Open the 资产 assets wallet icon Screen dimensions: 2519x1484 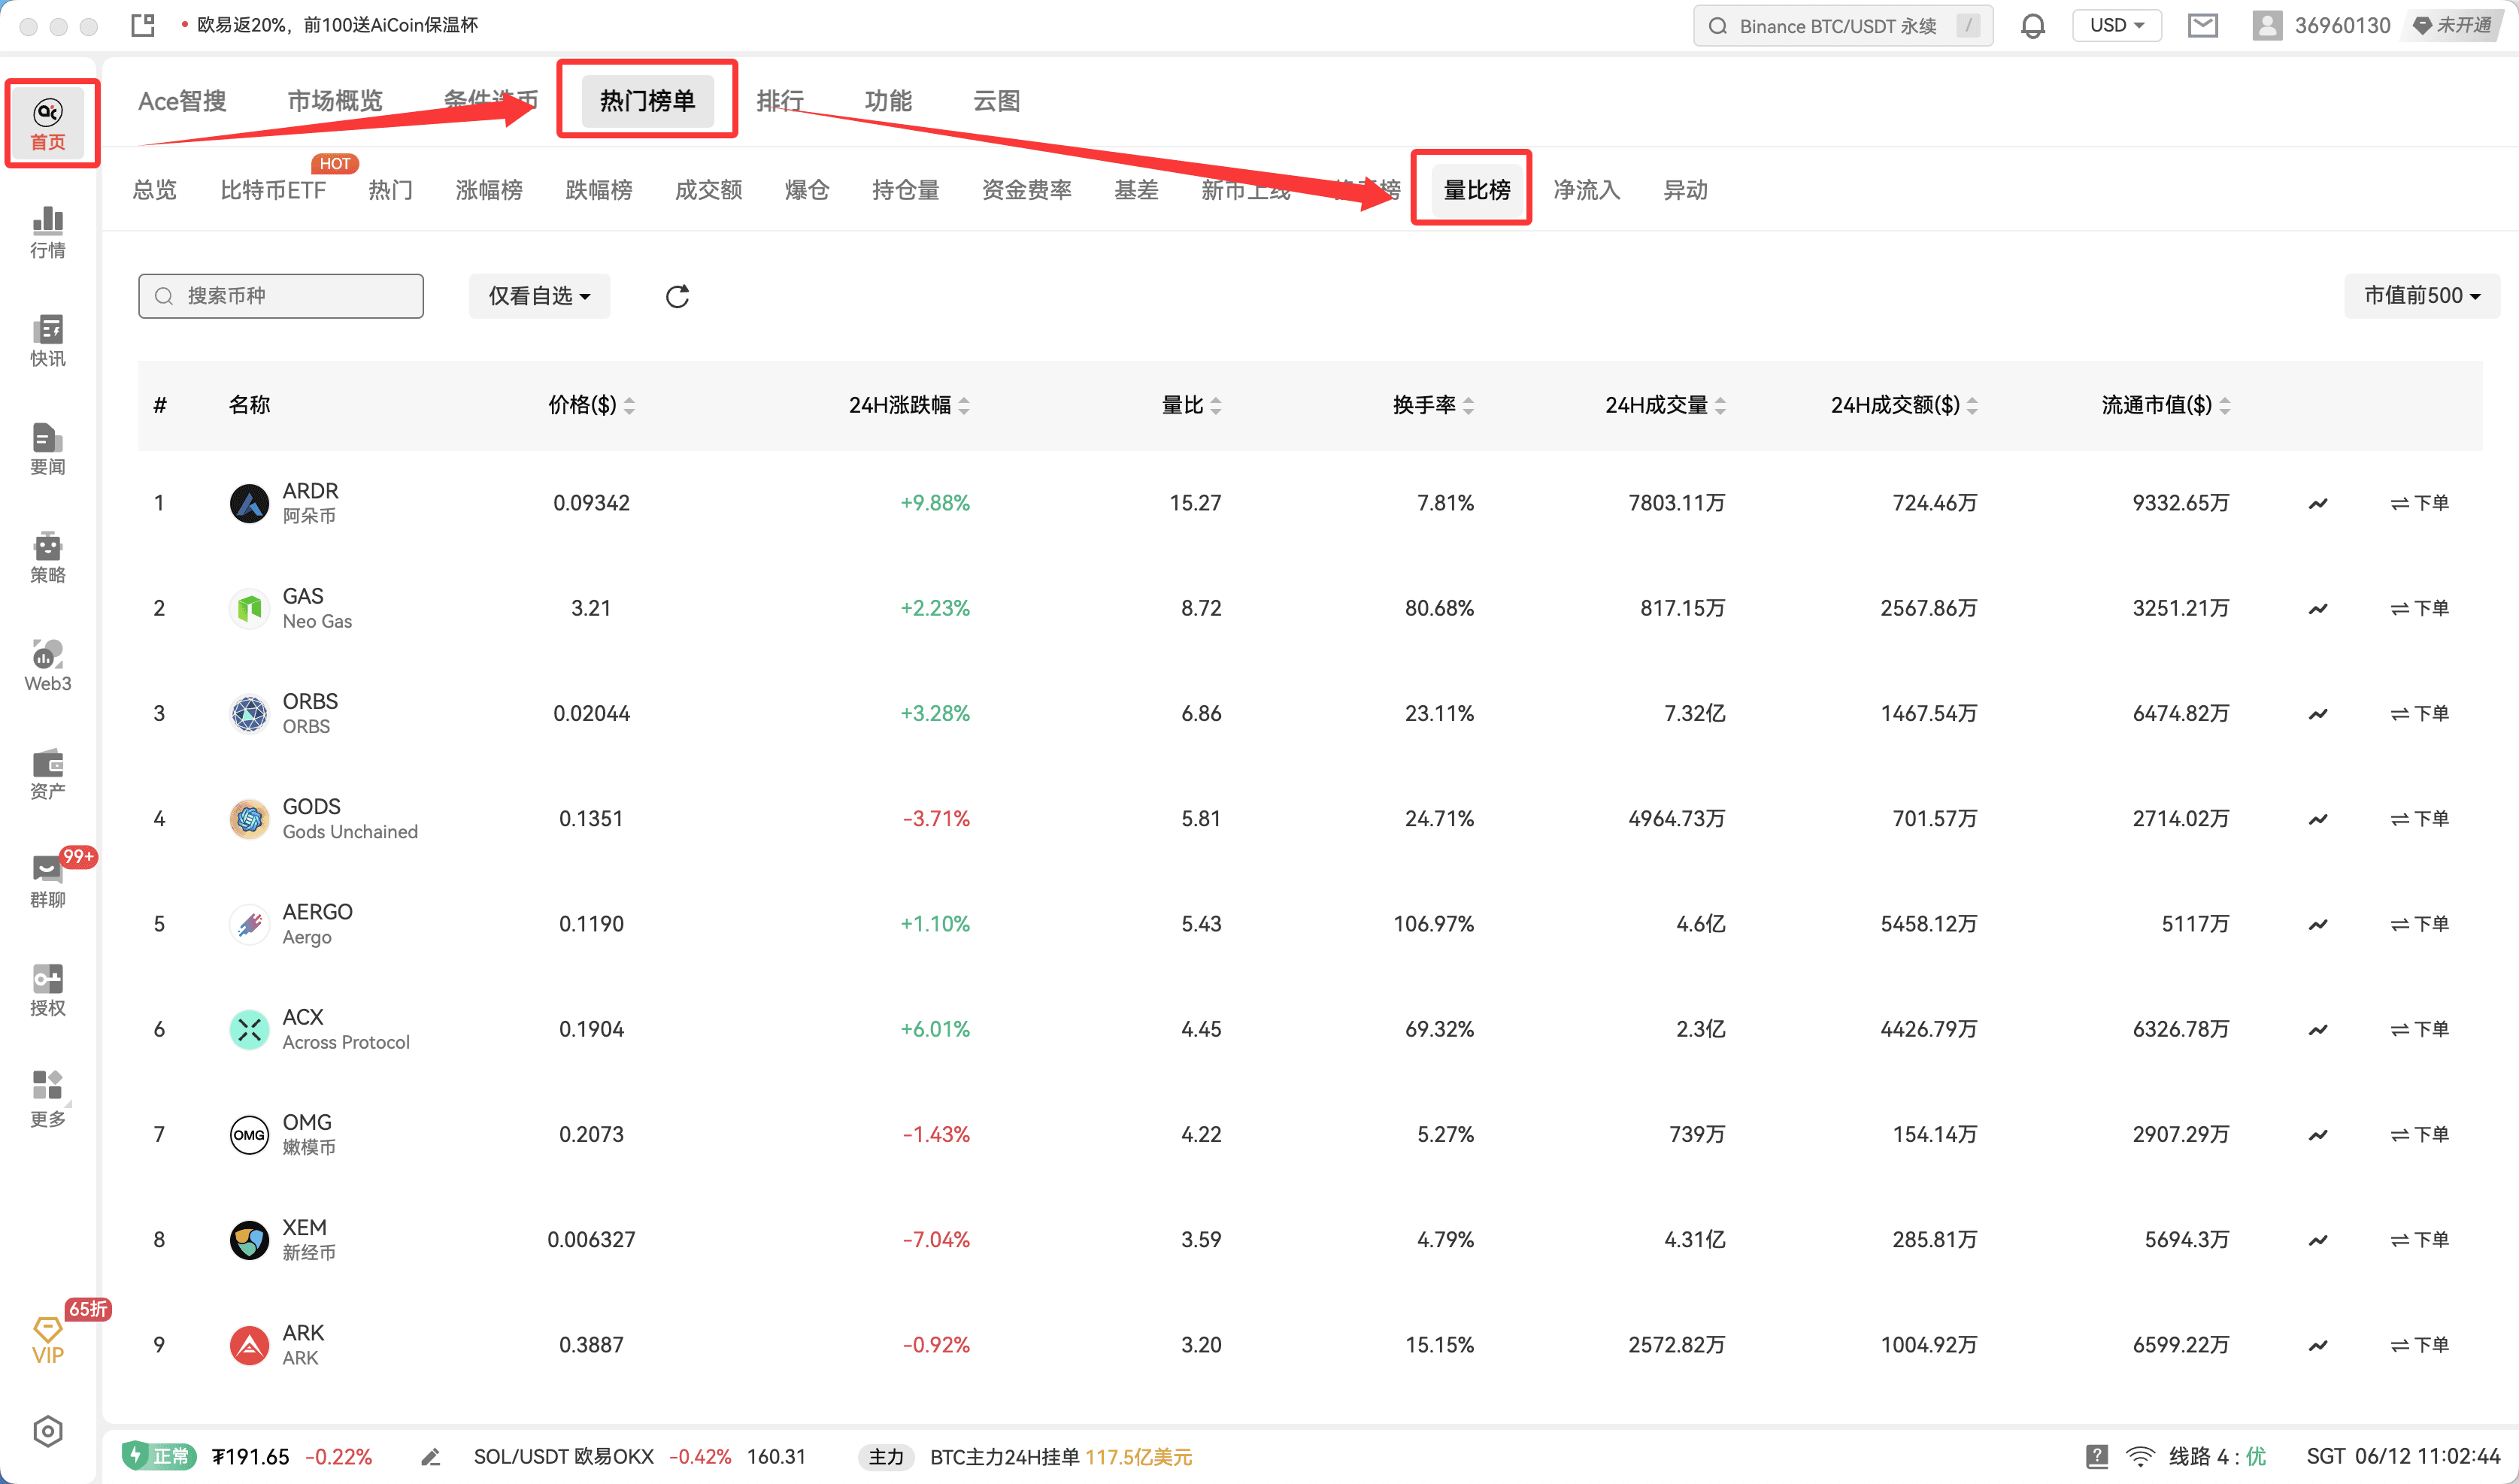click(48, 774)
